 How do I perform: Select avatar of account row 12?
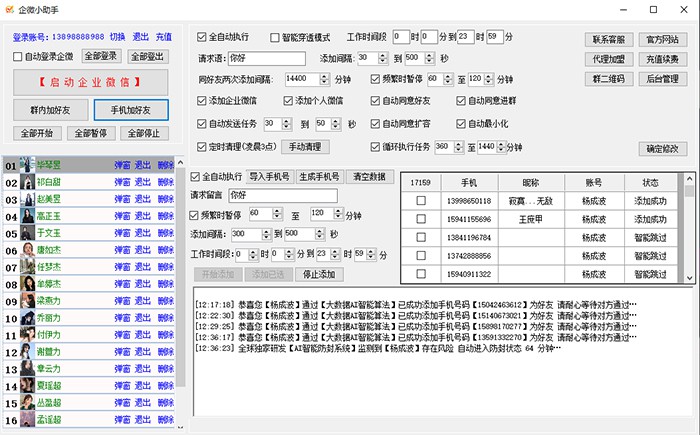28,352
